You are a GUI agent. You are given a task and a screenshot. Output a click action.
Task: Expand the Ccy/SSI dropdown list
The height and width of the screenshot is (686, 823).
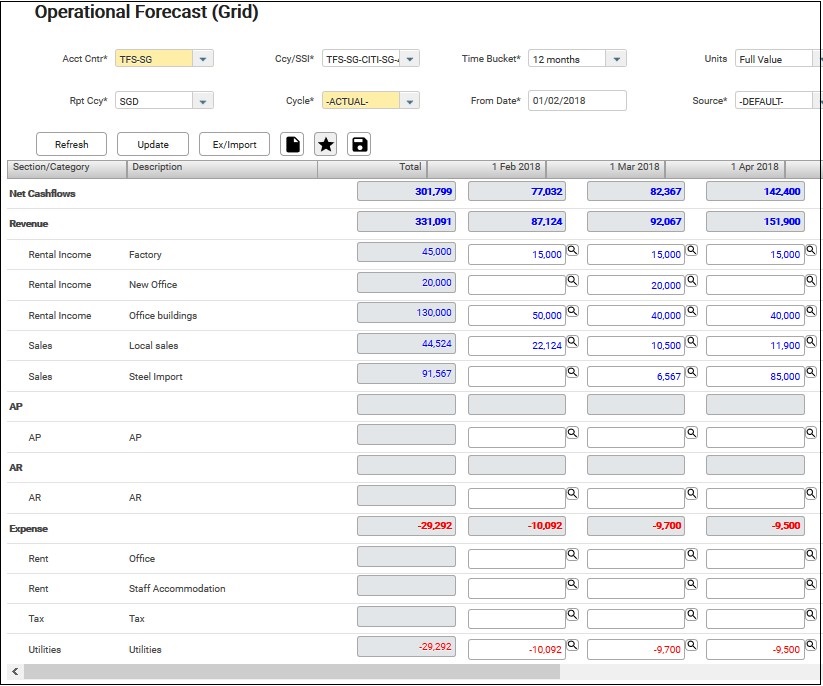coord(410,59)
